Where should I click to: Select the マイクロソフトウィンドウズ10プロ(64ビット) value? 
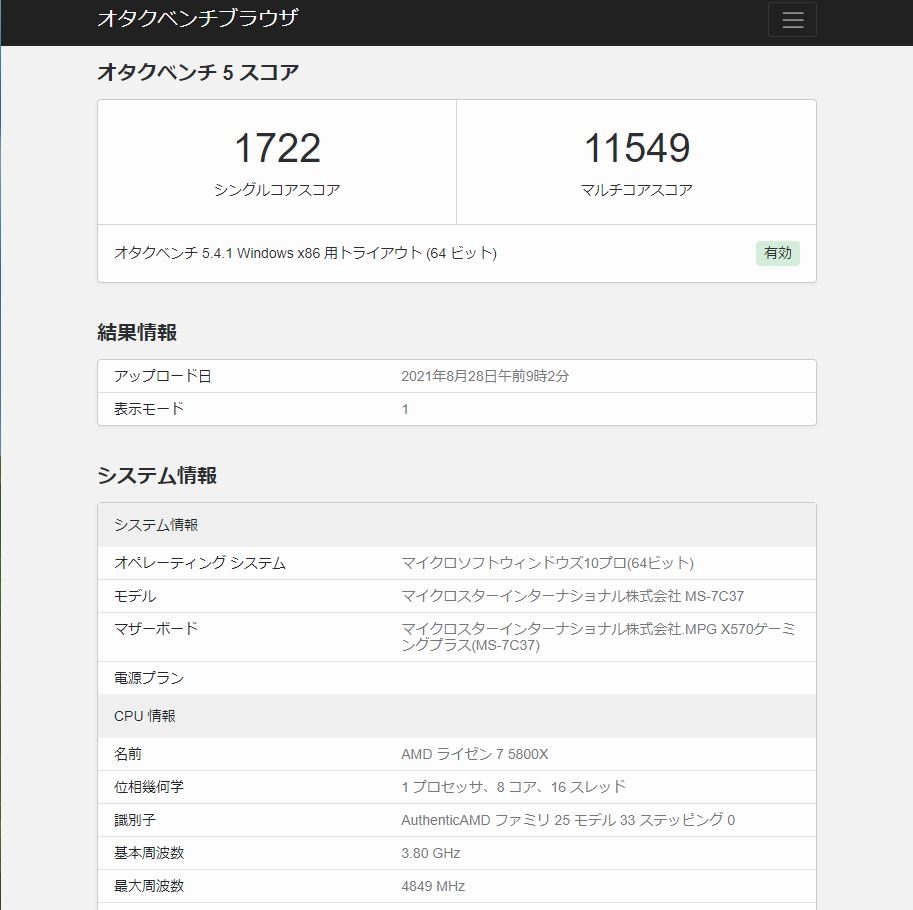point(547,563)
